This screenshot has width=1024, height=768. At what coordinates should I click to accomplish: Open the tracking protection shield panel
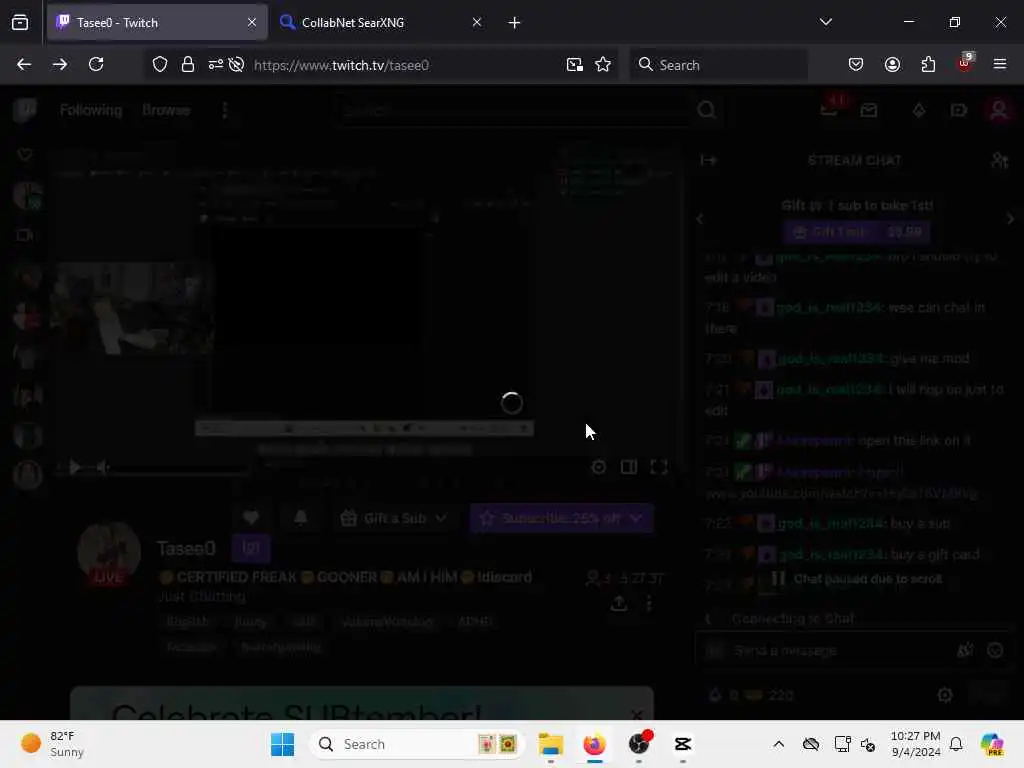click(x=160, y=65)
